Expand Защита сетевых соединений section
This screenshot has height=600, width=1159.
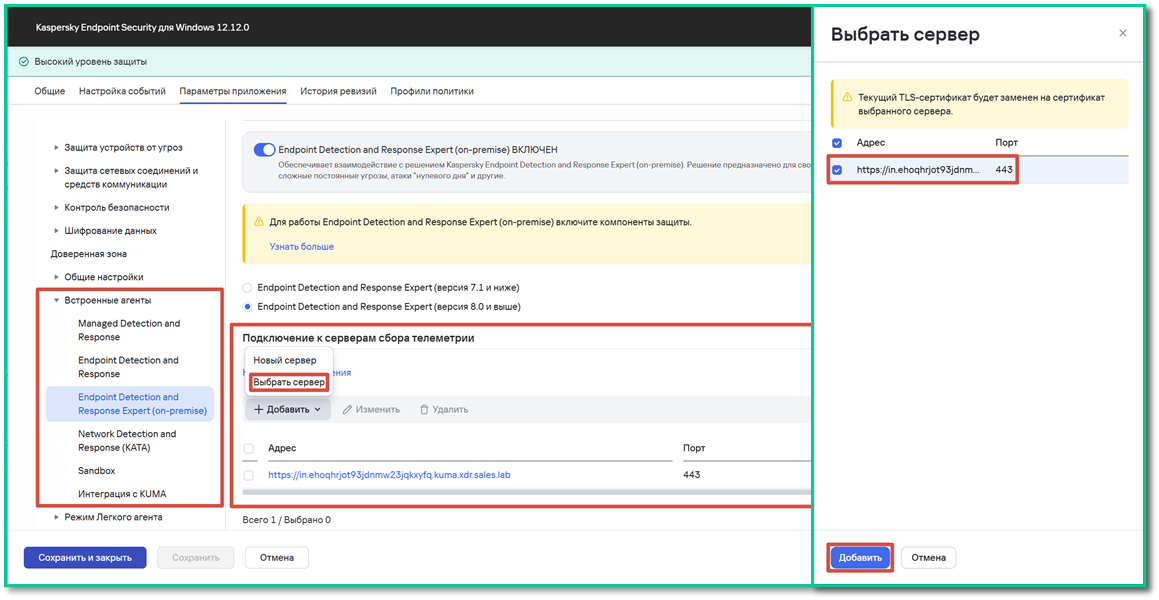(x=56, y=171)
